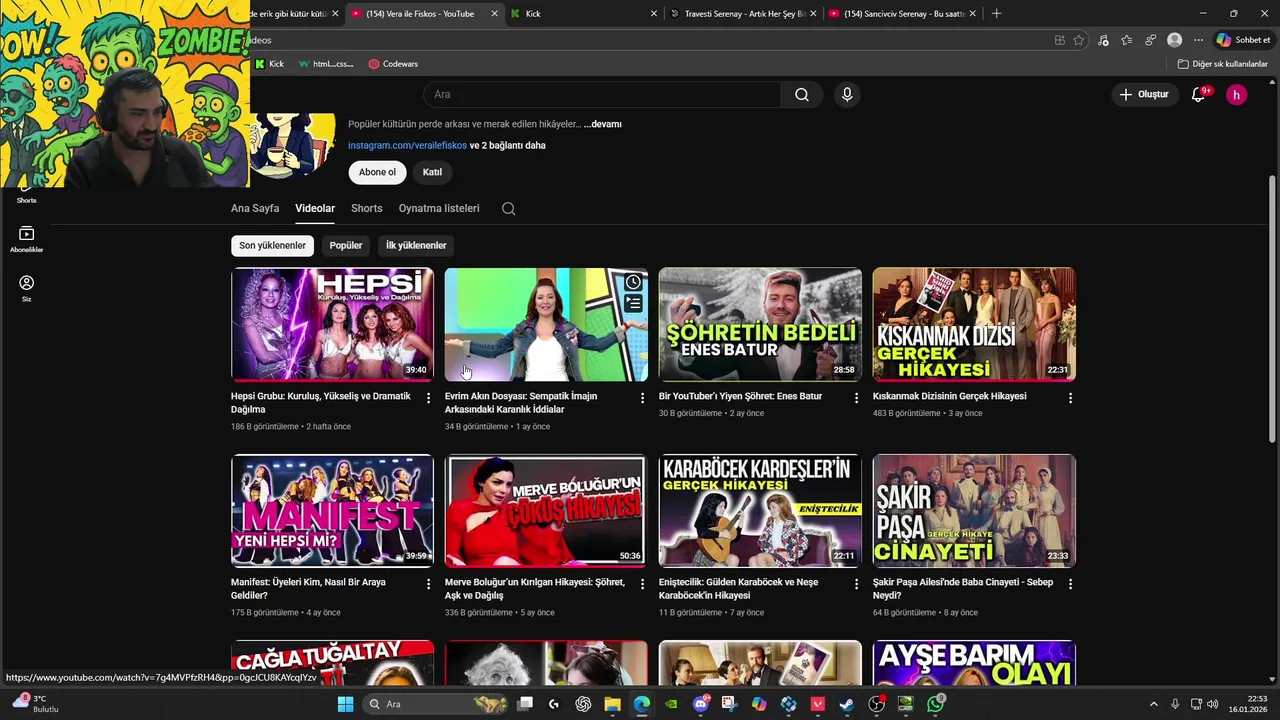Open options menu for Şakir Paşa video
Image resolution: width=1280 pixels, height=720 pixels.
[1070, 584]
